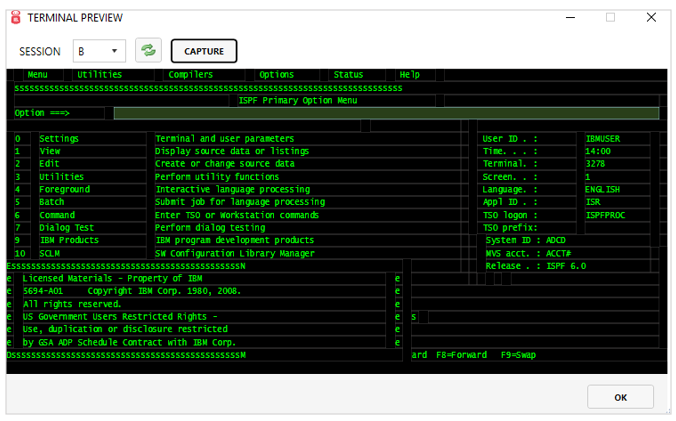Screen dimensions: 676x421
Task: Click 'Interactive language processing' text
Action: pyautogui.click(x=233, y=189)
